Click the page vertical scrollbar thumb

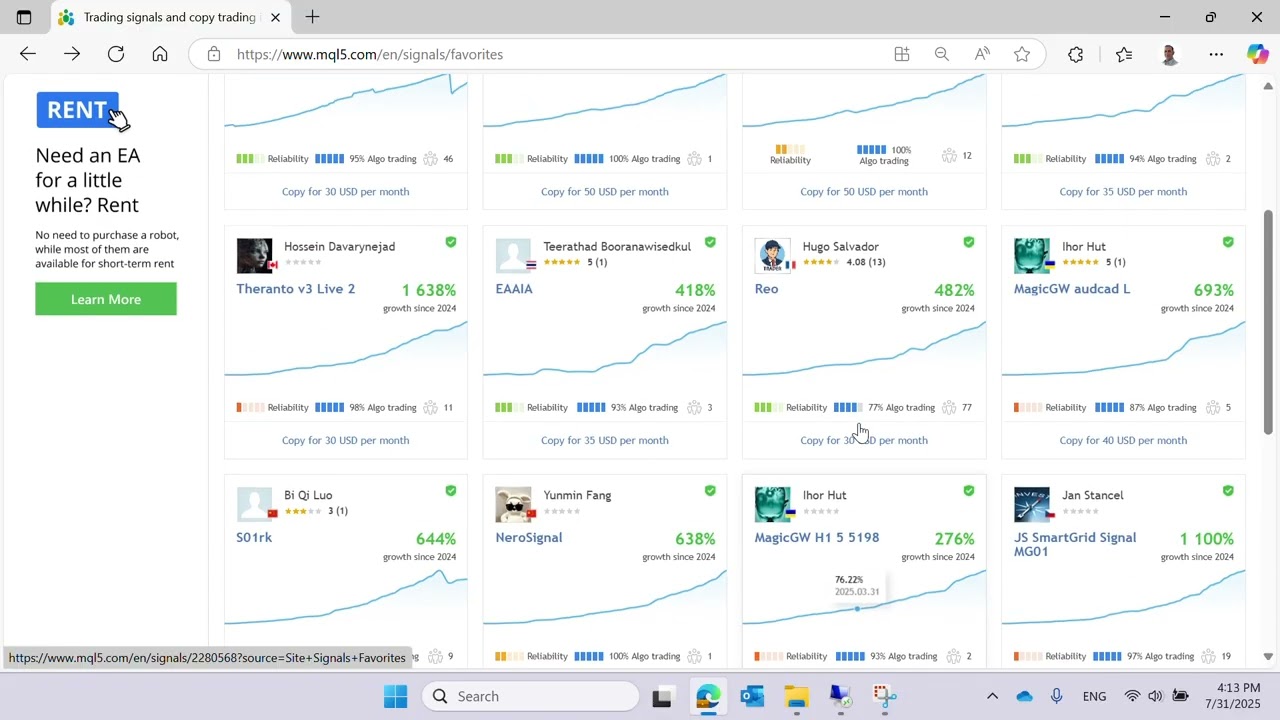[x=1268, y=322]
